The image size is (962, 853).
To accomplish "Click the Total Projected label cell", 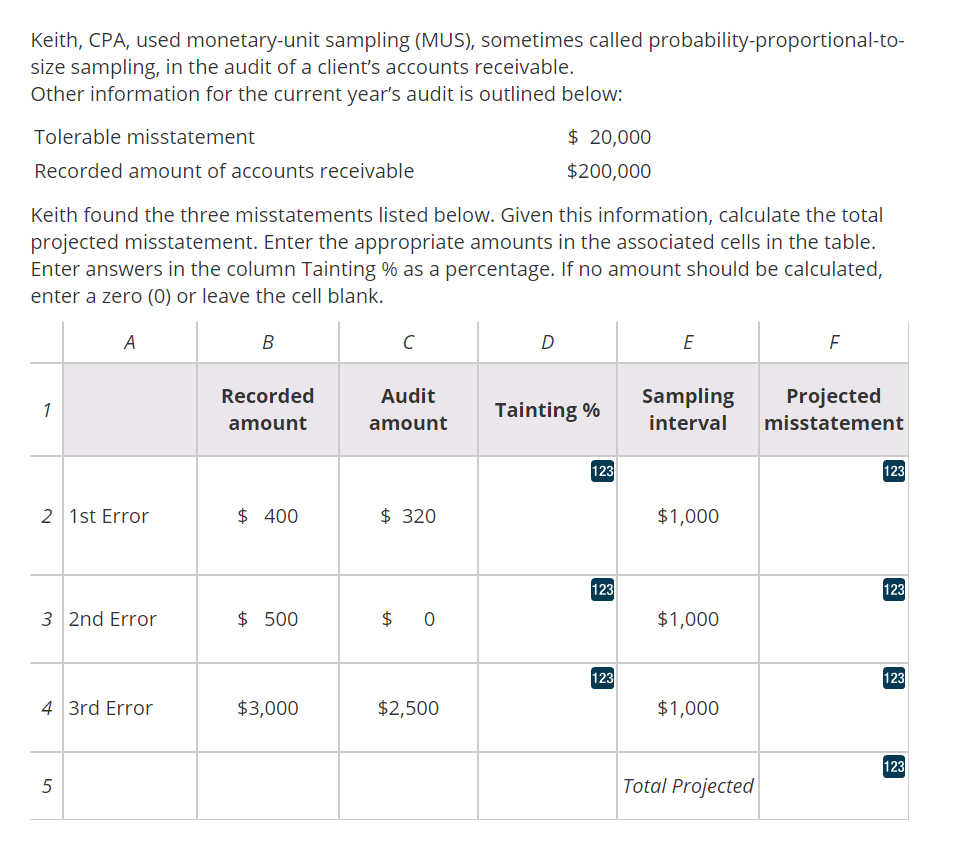I will click(x=687, y=786).
